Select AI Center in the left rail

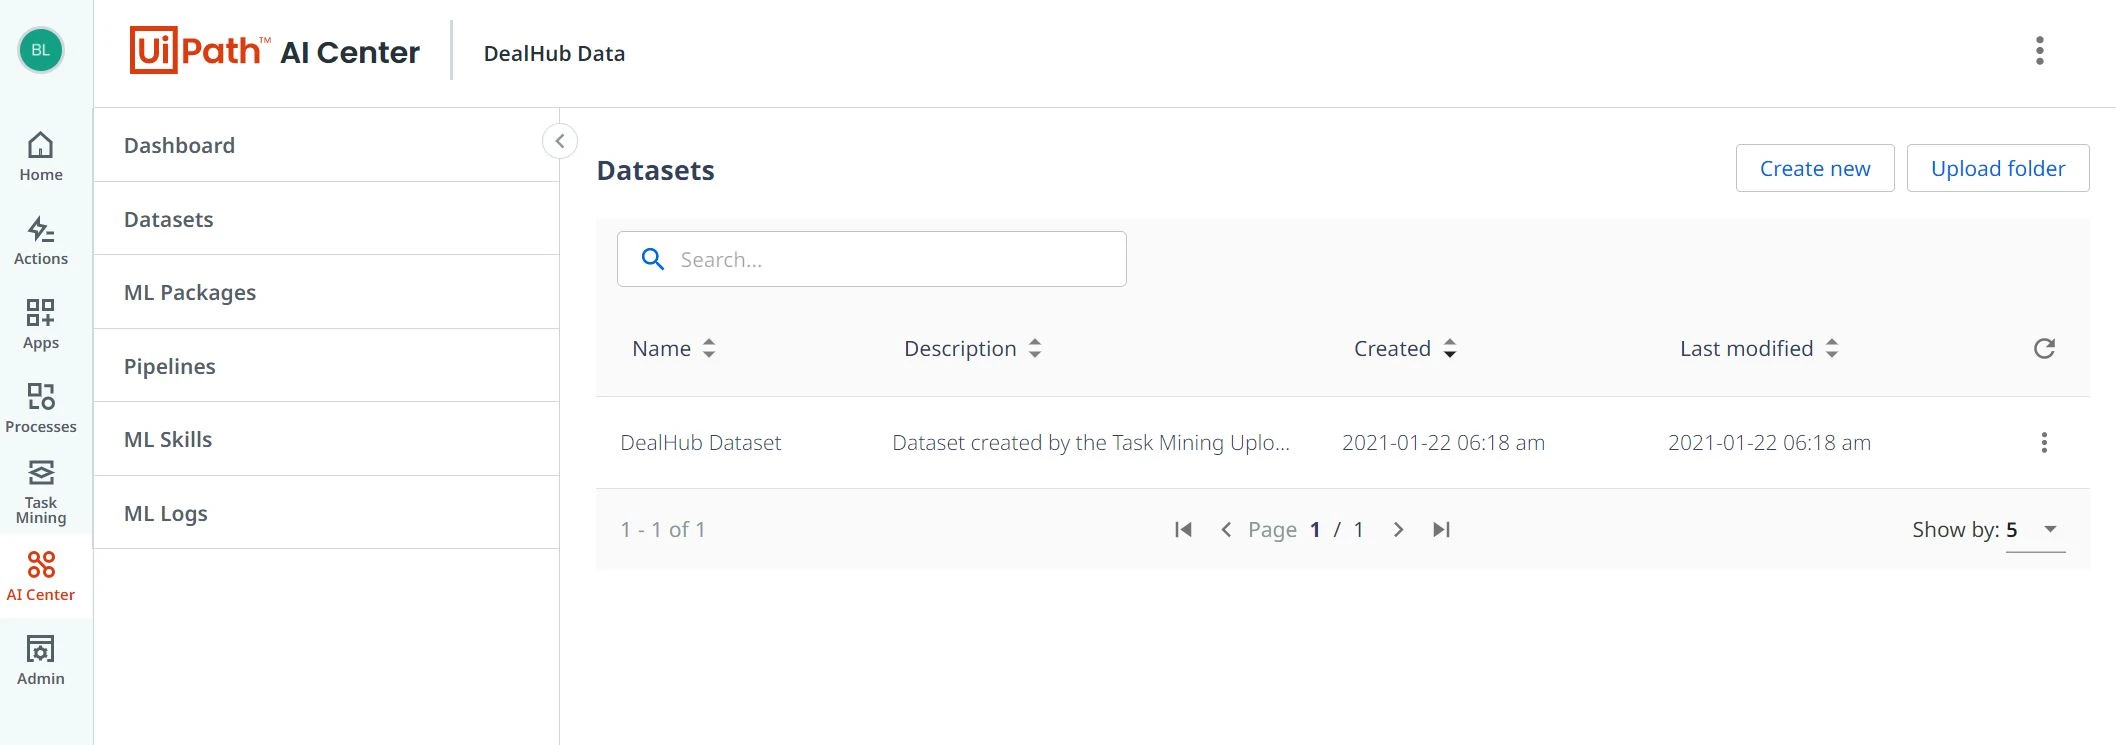coord(41,577)
